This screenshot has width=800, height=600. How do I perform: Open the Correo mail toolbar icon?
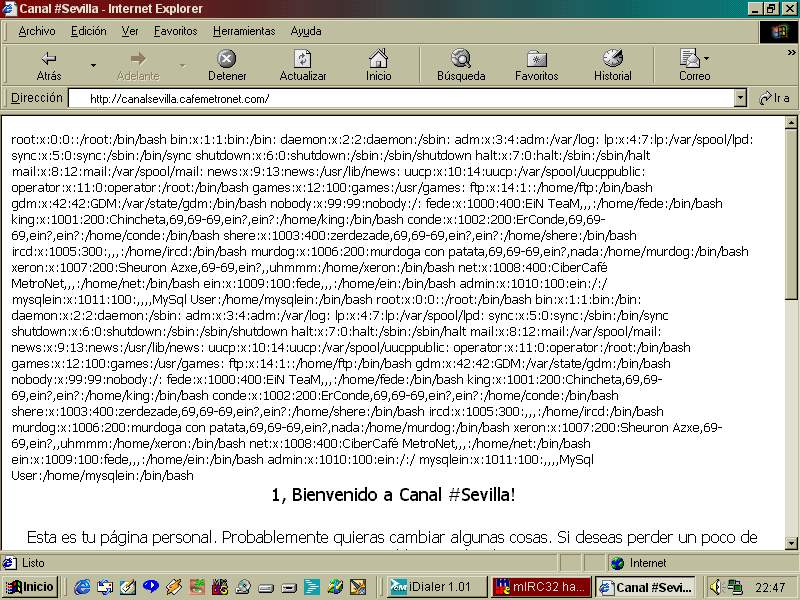[689, 58]
